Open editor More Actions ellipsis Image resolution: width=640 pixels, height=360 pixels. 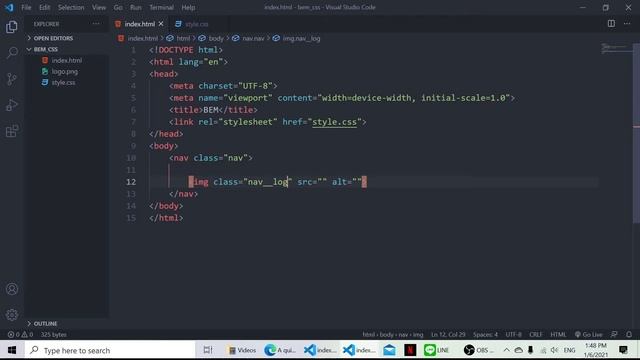coord(627,24)
